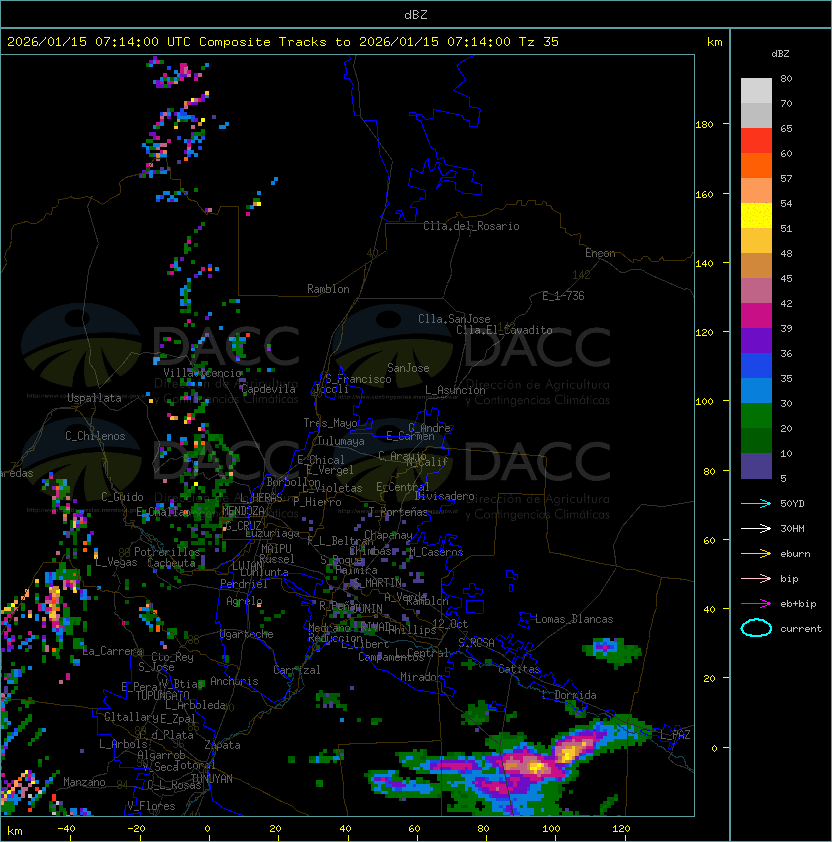Click the Tres_Mayo map label
The width and height of the screenshot is (832, 842).
(x=330, y=423)
